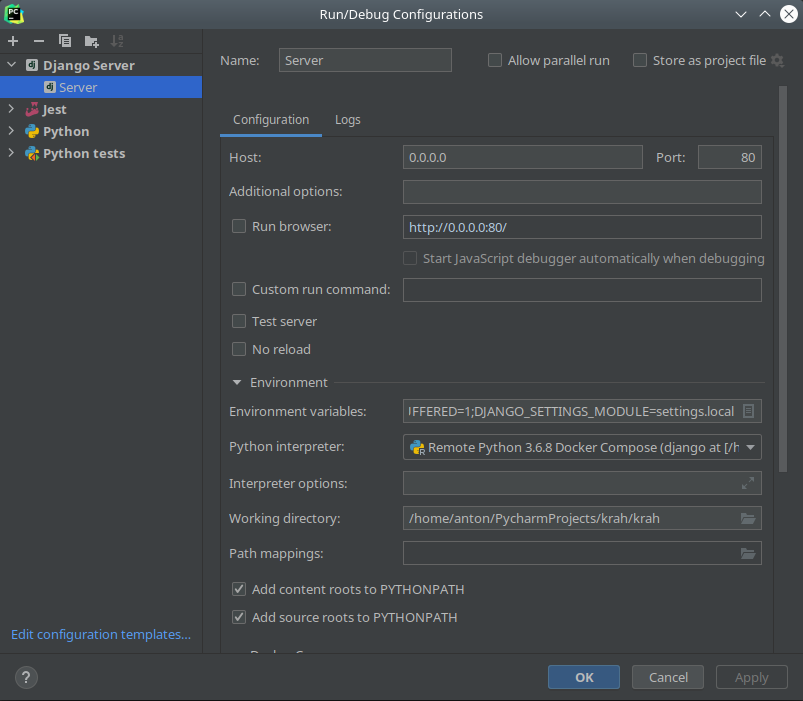
Task: Remove the selected configuration
Action: click(x=39, y=41)
